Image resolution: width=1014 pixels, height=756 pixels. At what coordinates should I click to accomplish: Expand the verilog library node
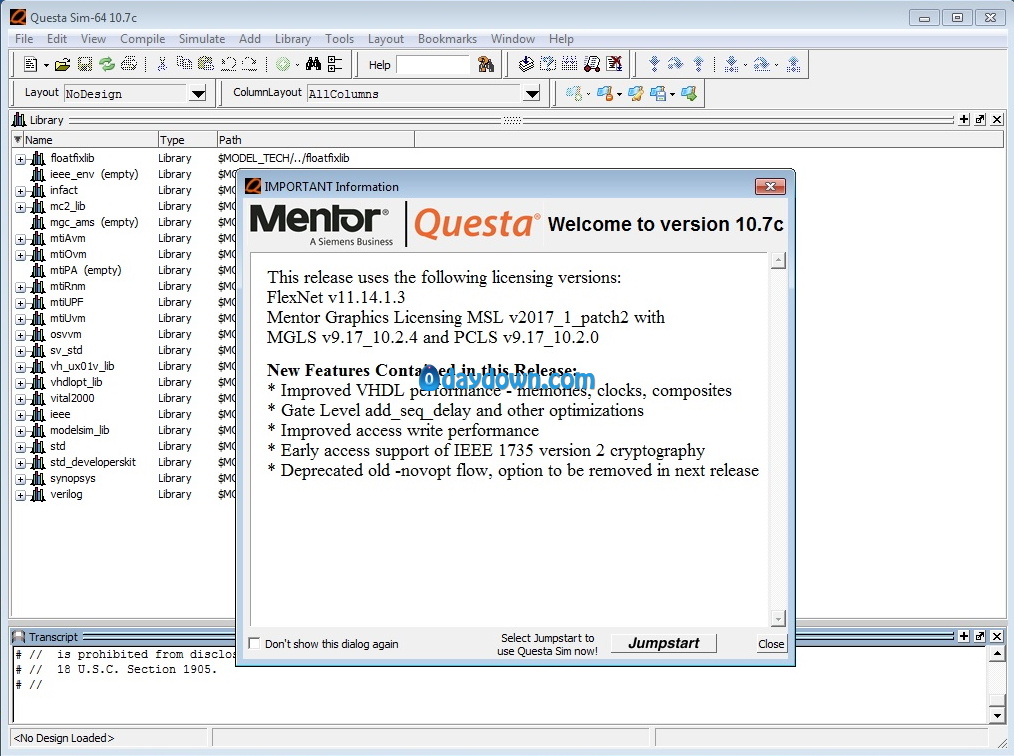[x=21, y=495]
